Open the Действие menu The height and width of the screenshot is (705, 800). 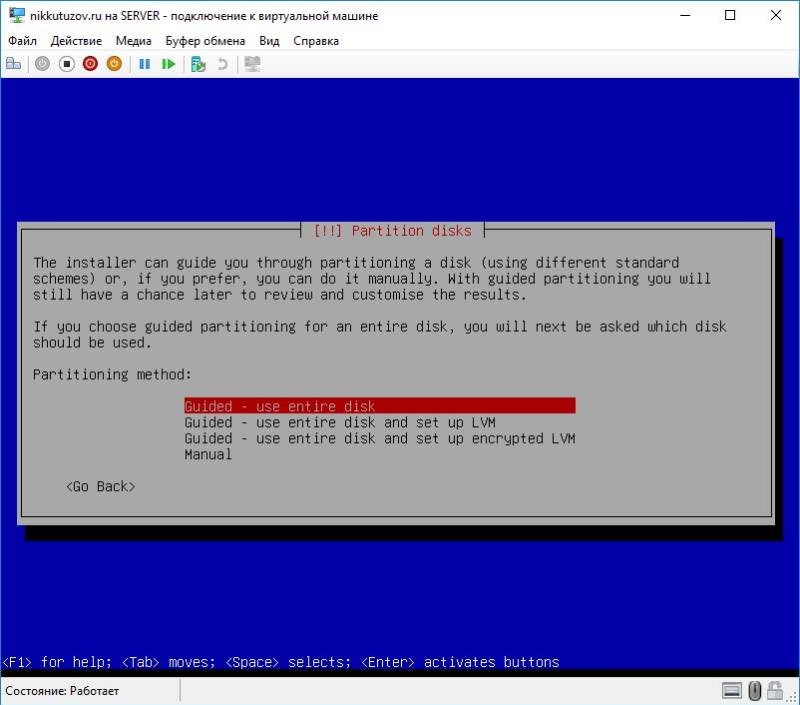[76, 41]
